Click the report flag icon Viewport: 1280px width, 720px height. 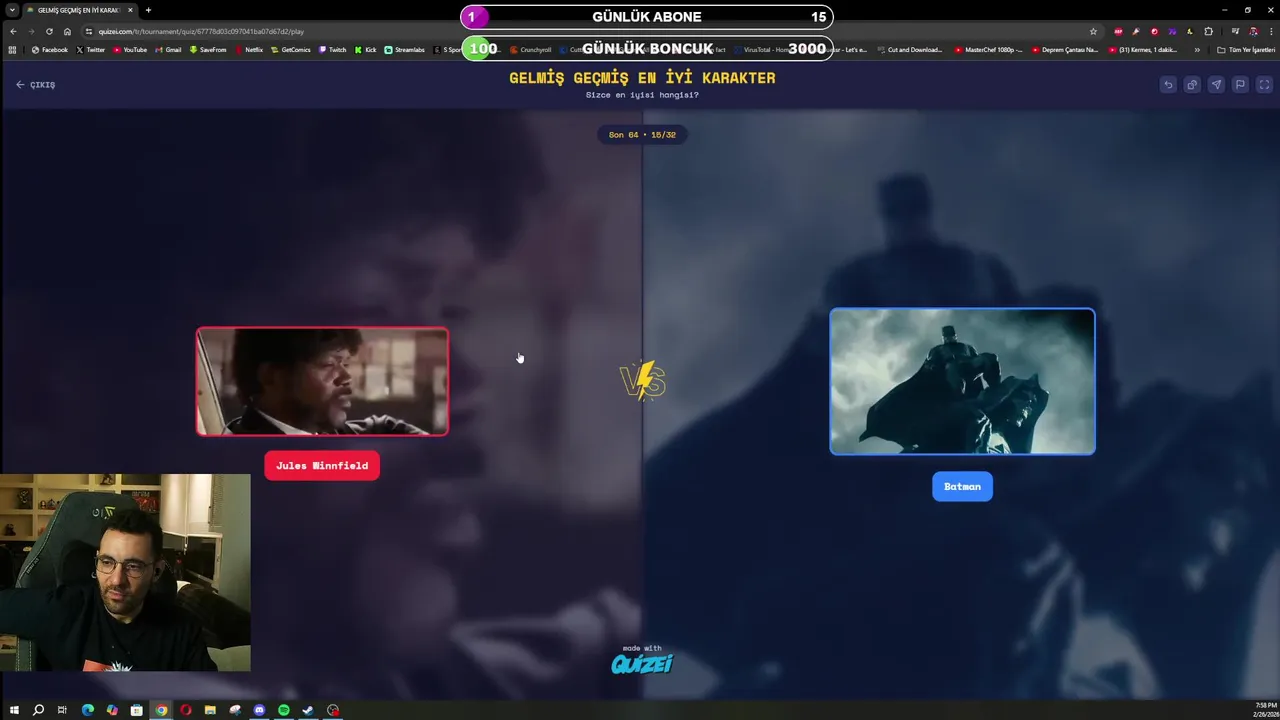[x=1240, y=85]
